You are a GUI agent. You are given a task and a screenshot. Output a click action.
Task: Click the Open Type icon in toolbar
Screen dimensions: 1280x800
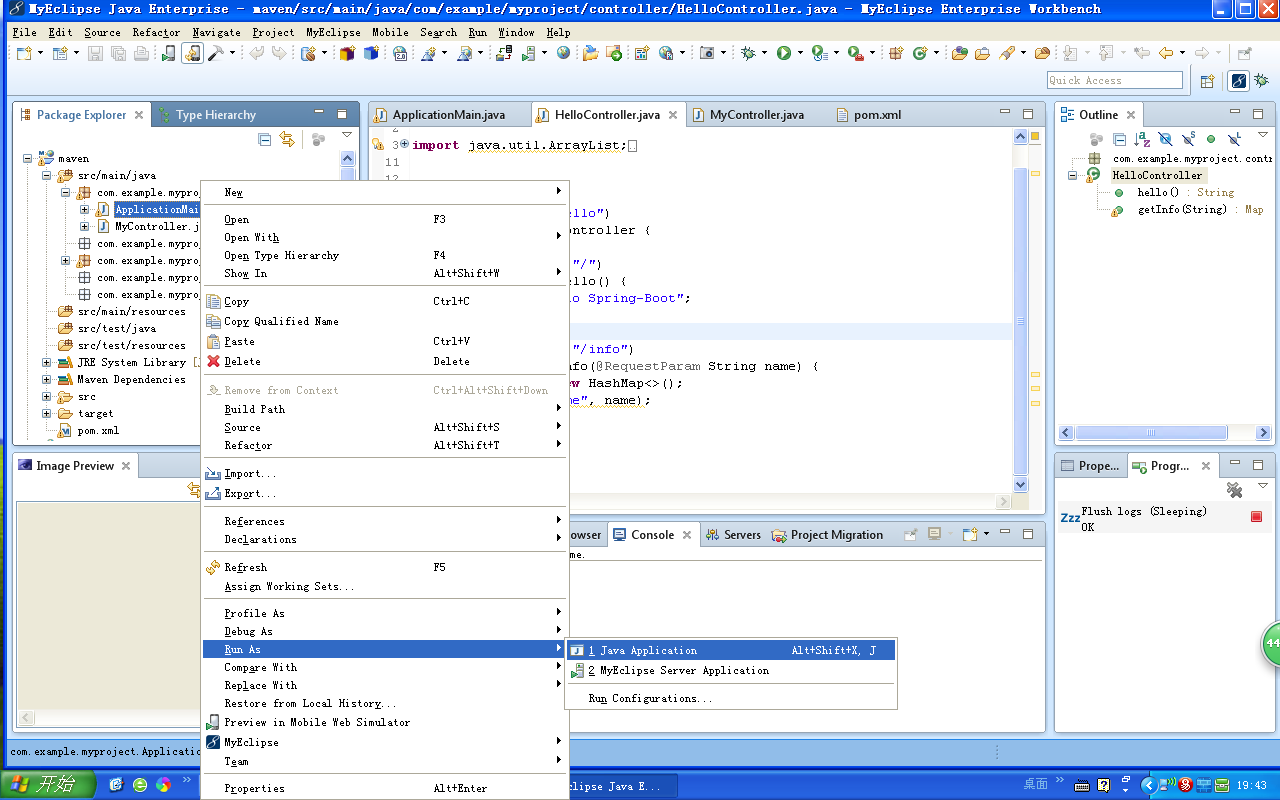pos(959,53)
